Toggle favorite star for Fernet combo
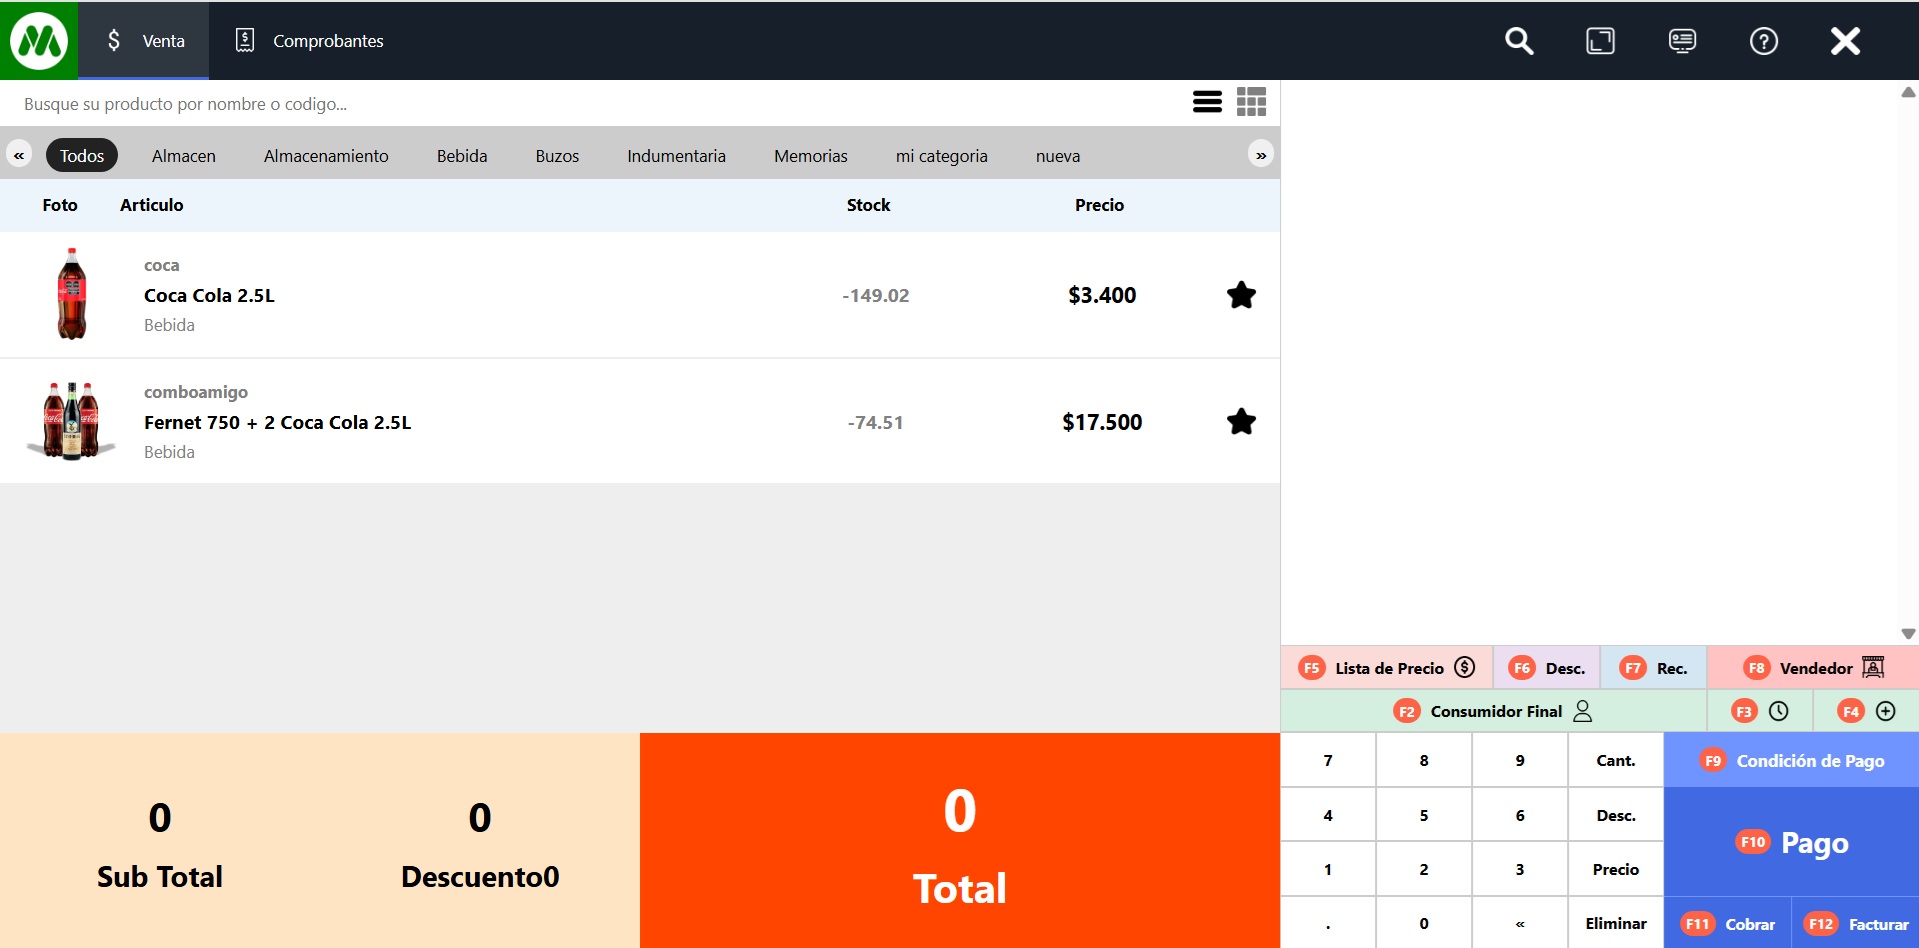This screenshot has width=1919, height=948. pos(1241,422)
